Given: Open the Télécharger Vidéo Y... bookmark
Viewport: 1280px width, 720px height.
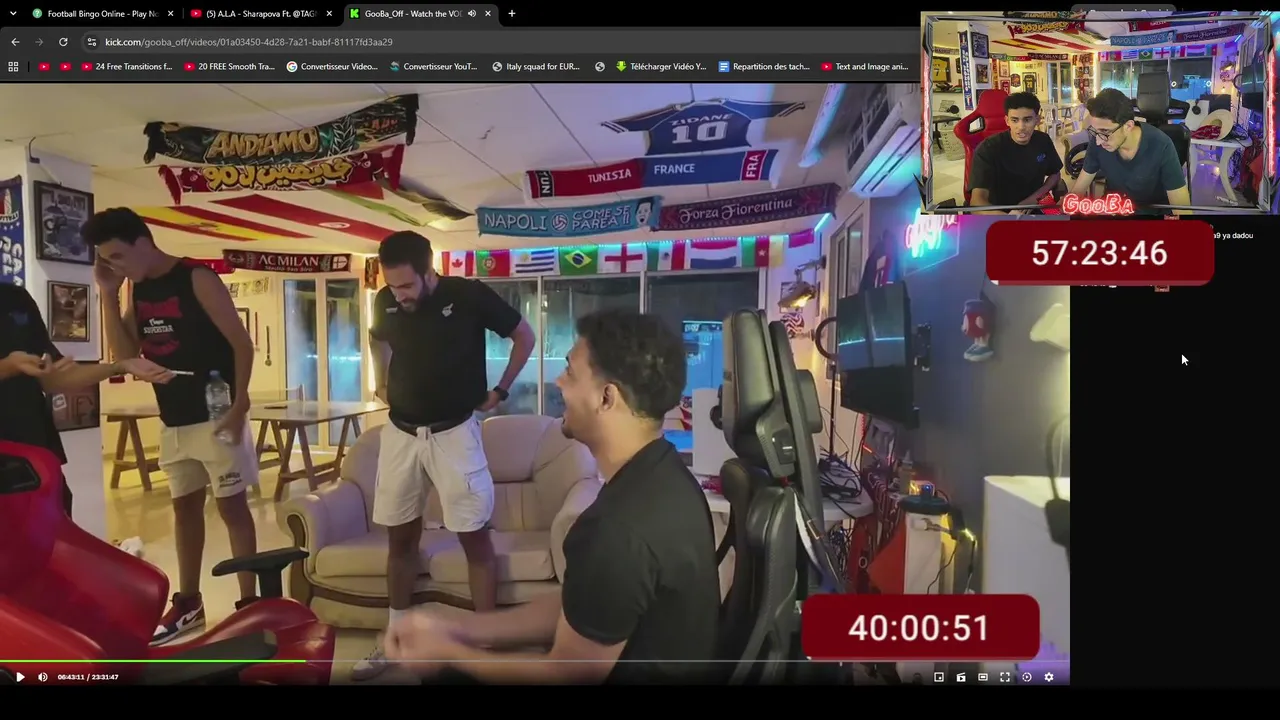Looking at the screenshot, I should (x=661, y=67).
